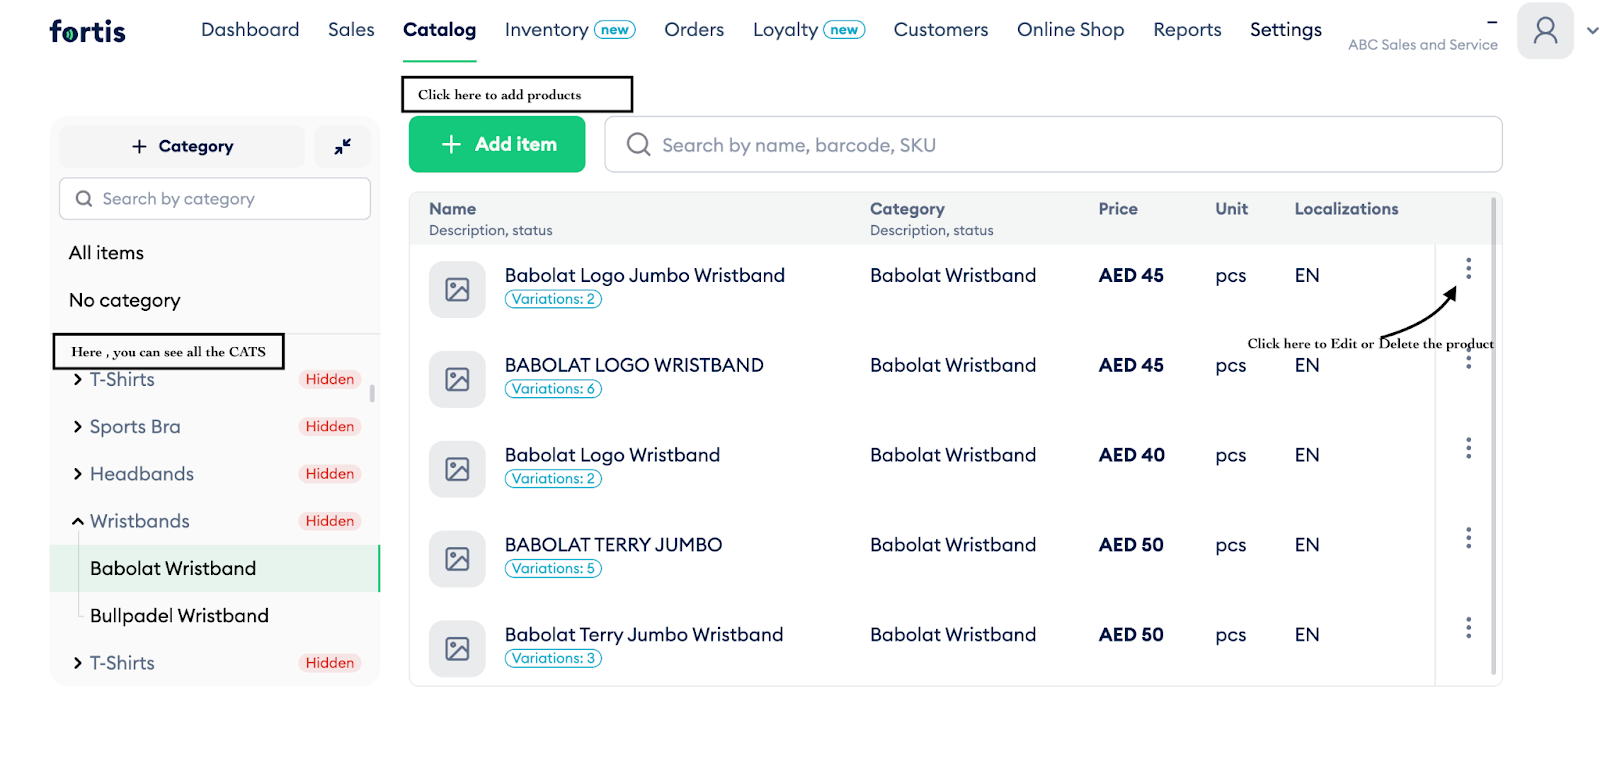Open product BABOLAT LOGO WRISTBAND

tap(634, 365)
